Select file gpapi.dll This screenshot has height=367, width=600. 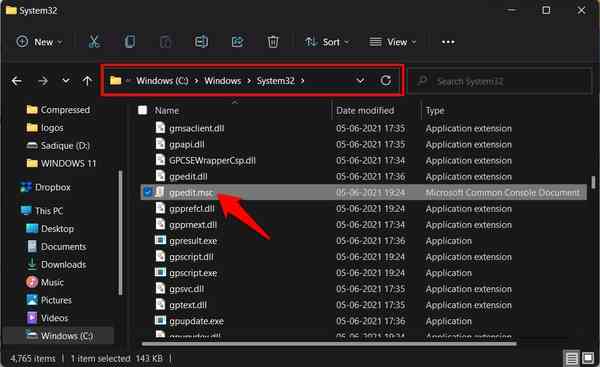pyautogui.click(x=187, y=144)
